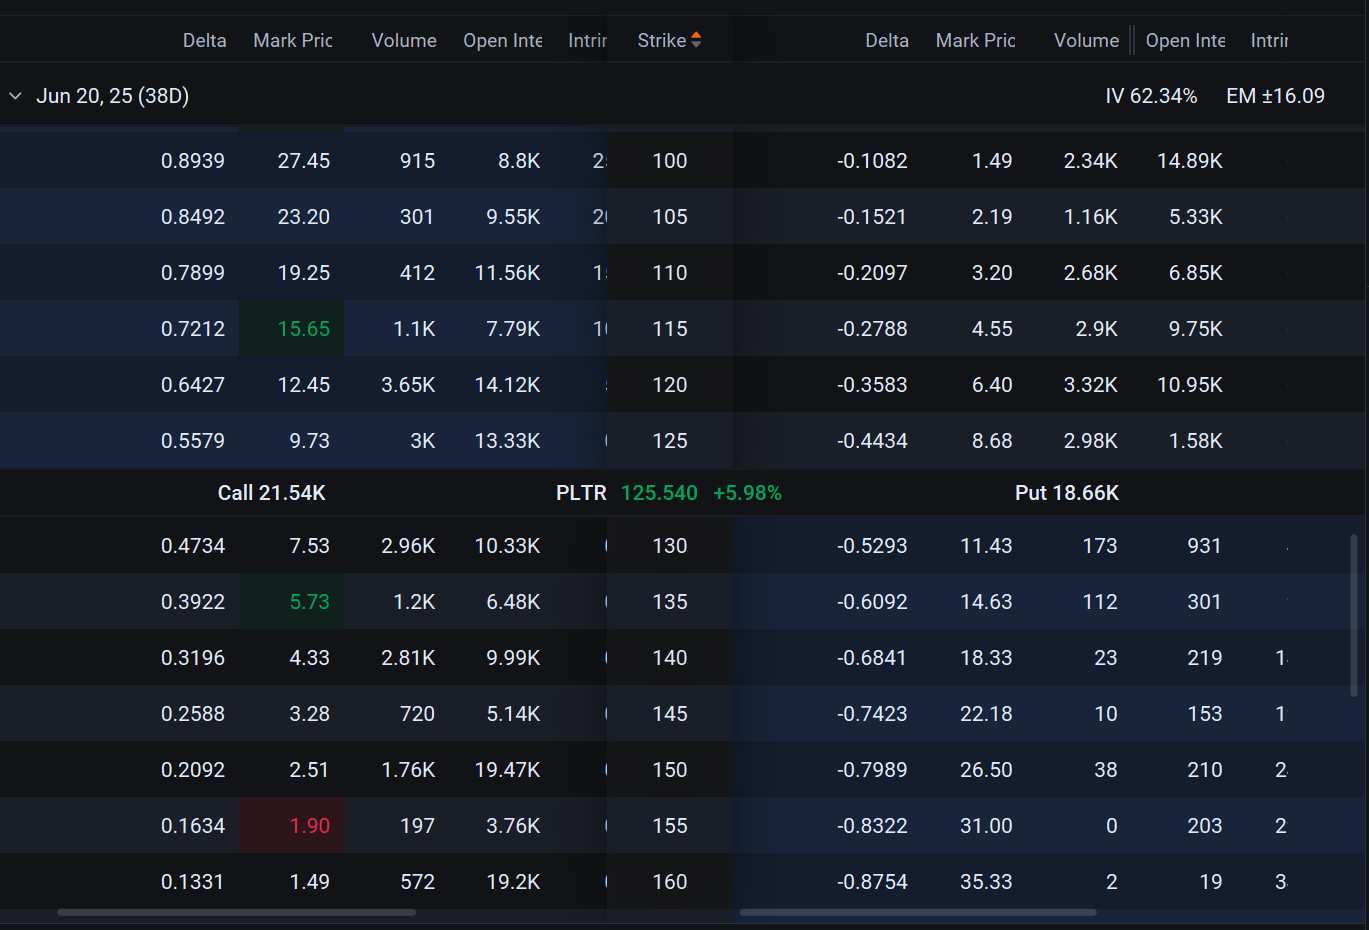Click put delta -0.8754
This screenshot has width=1369, height=930.
tap(872, 882)
